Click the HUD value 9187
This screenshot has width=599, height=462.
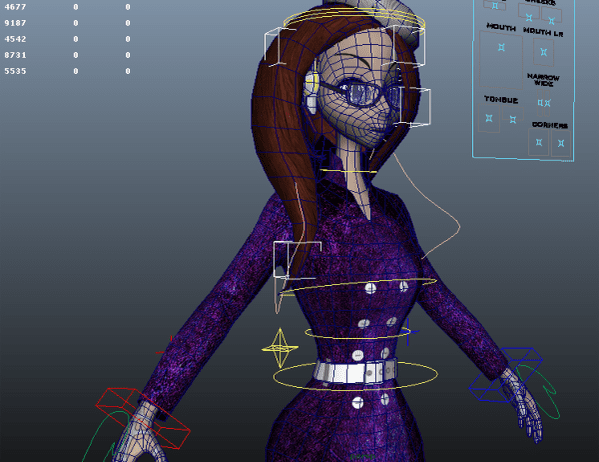[x=15, y=23]
